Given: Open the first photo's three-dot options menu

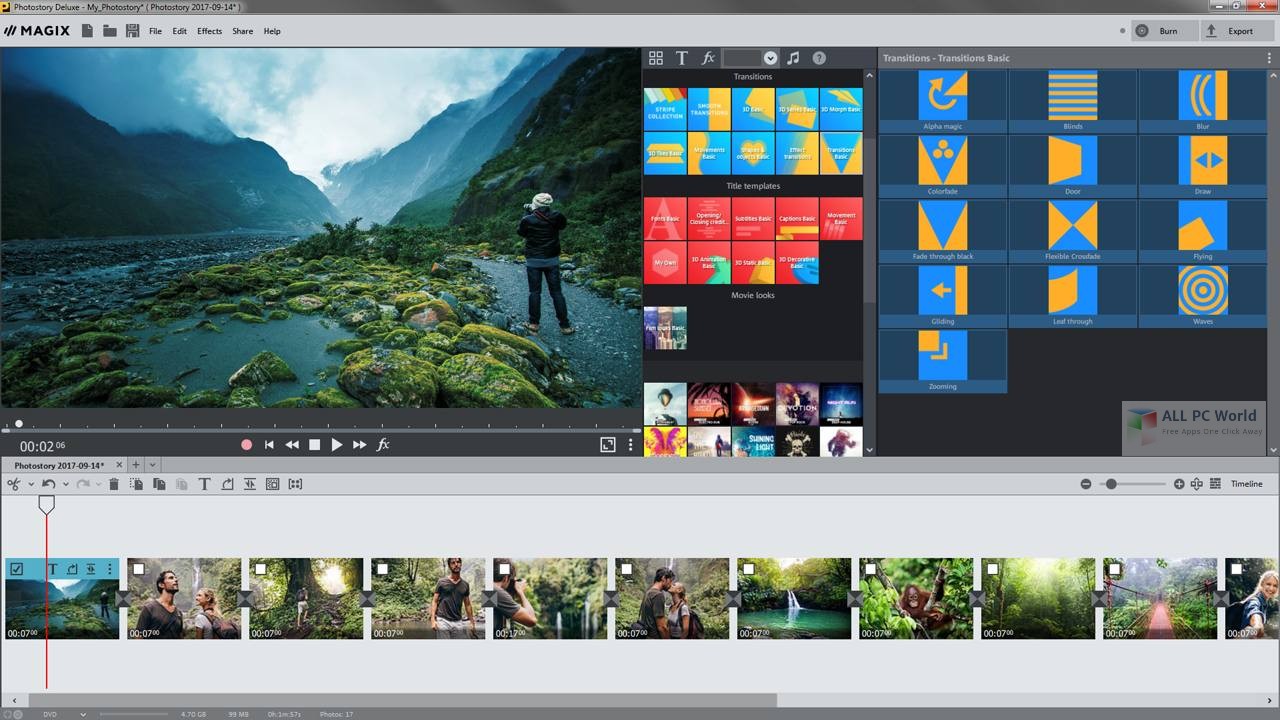Looking at the screenshot, I should point(110,569).
